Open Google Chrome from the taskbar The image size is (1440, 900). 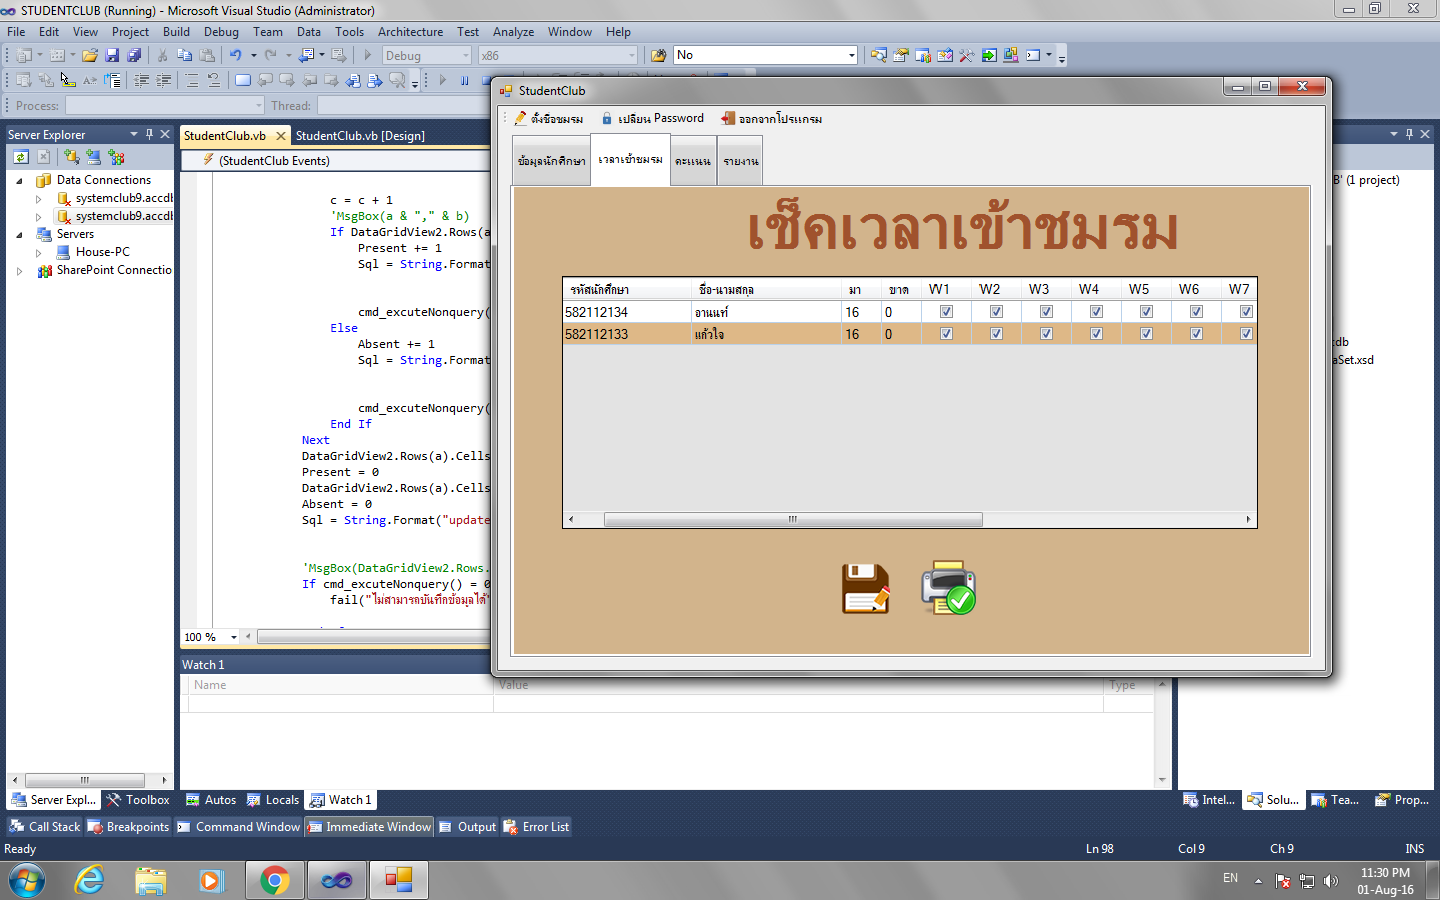274,881
